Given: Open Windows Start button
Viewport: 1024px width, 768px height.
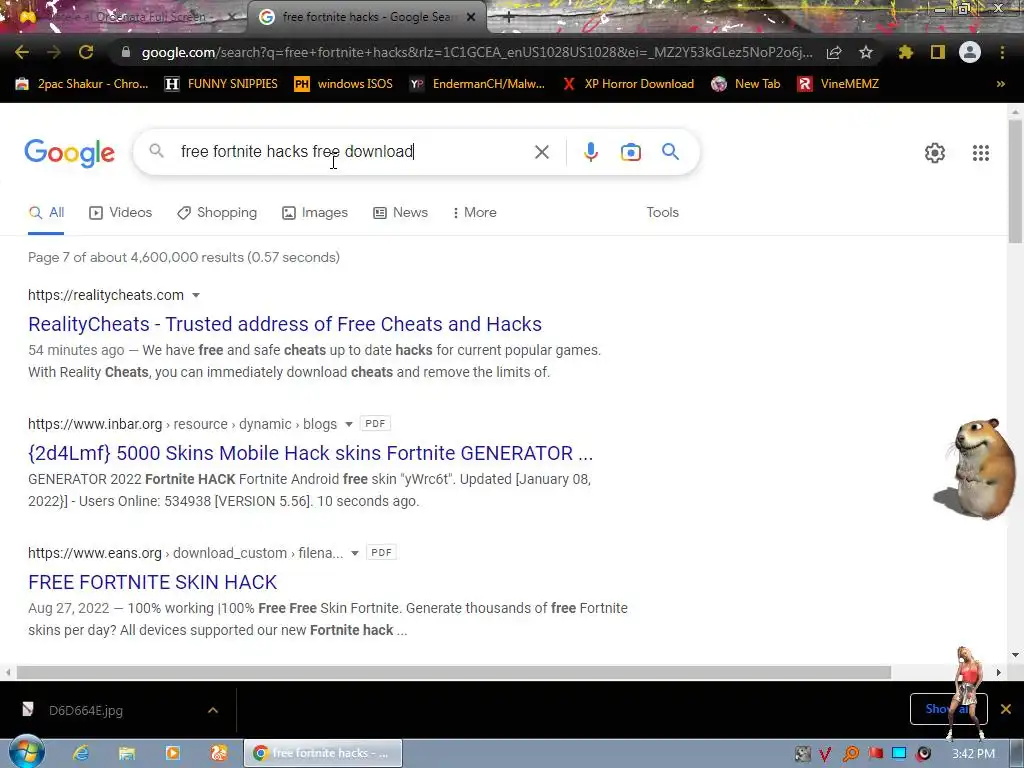Looking at the screenshot, I should click(x=27, y=753).
